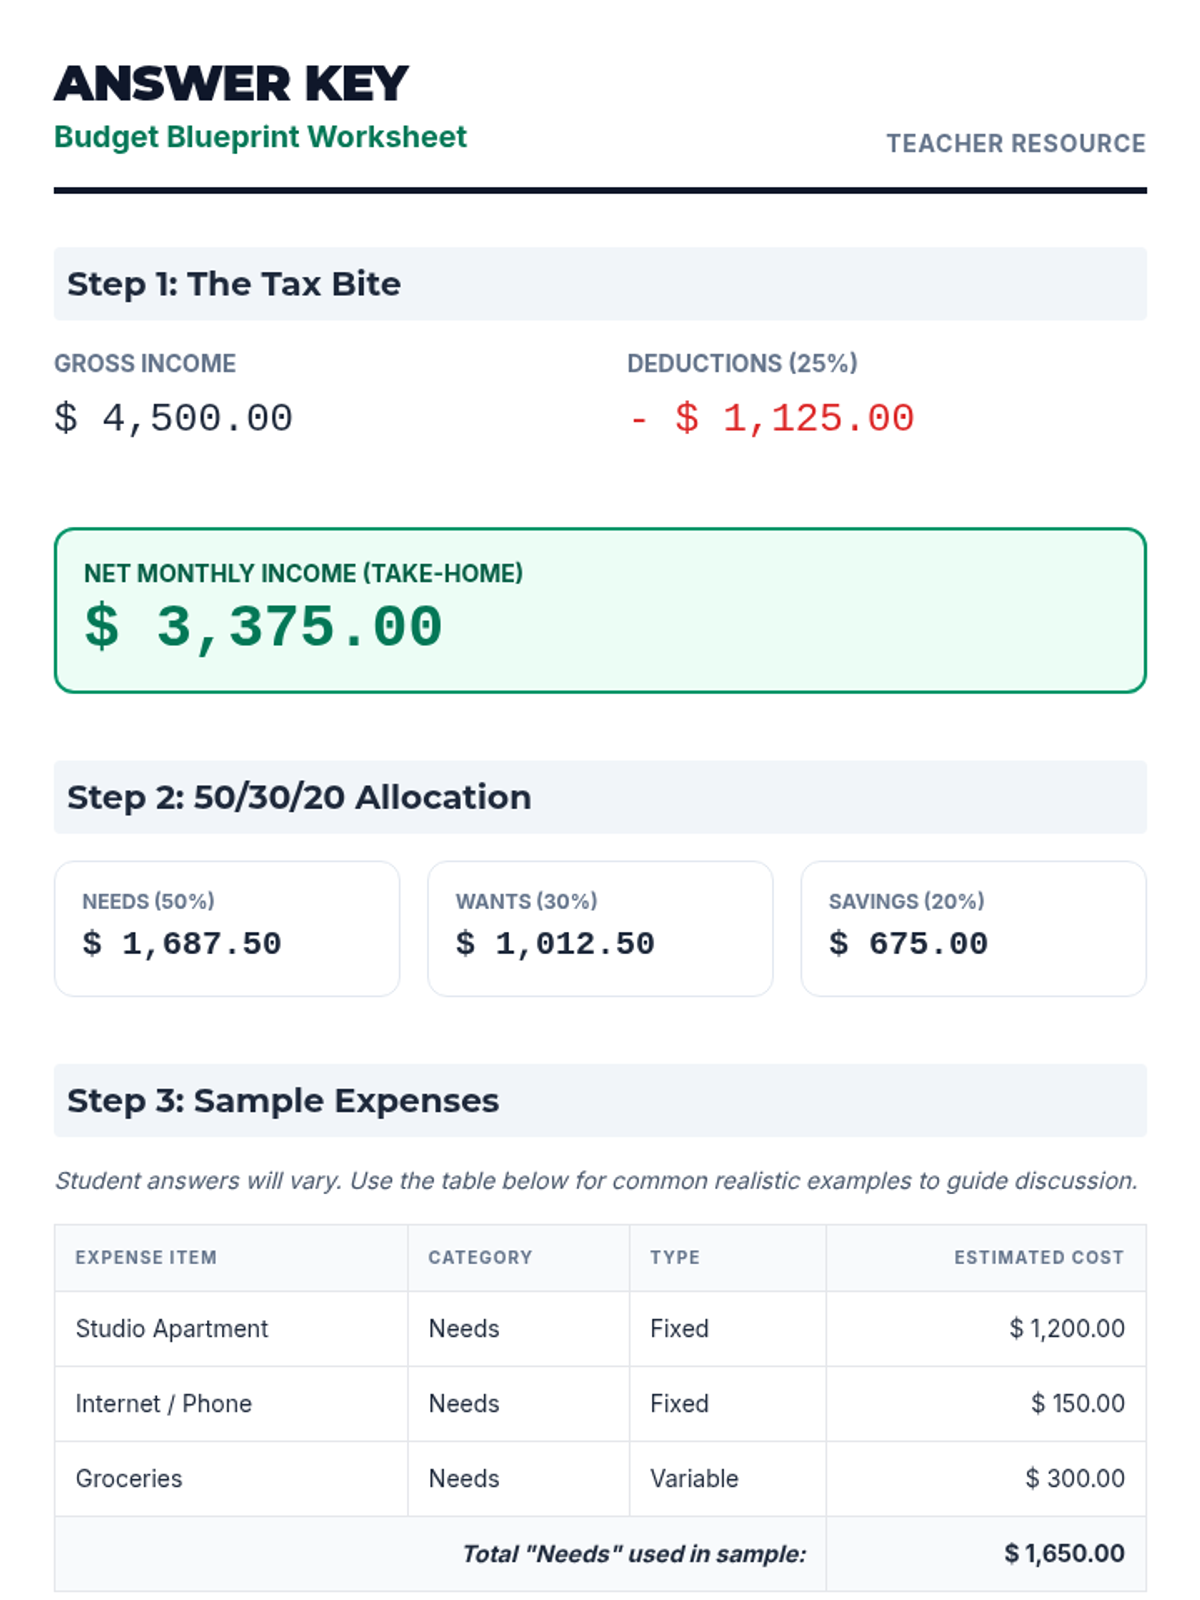Click the Type column header
Screen dimensions: 1200x1600
click(675, 1258)
